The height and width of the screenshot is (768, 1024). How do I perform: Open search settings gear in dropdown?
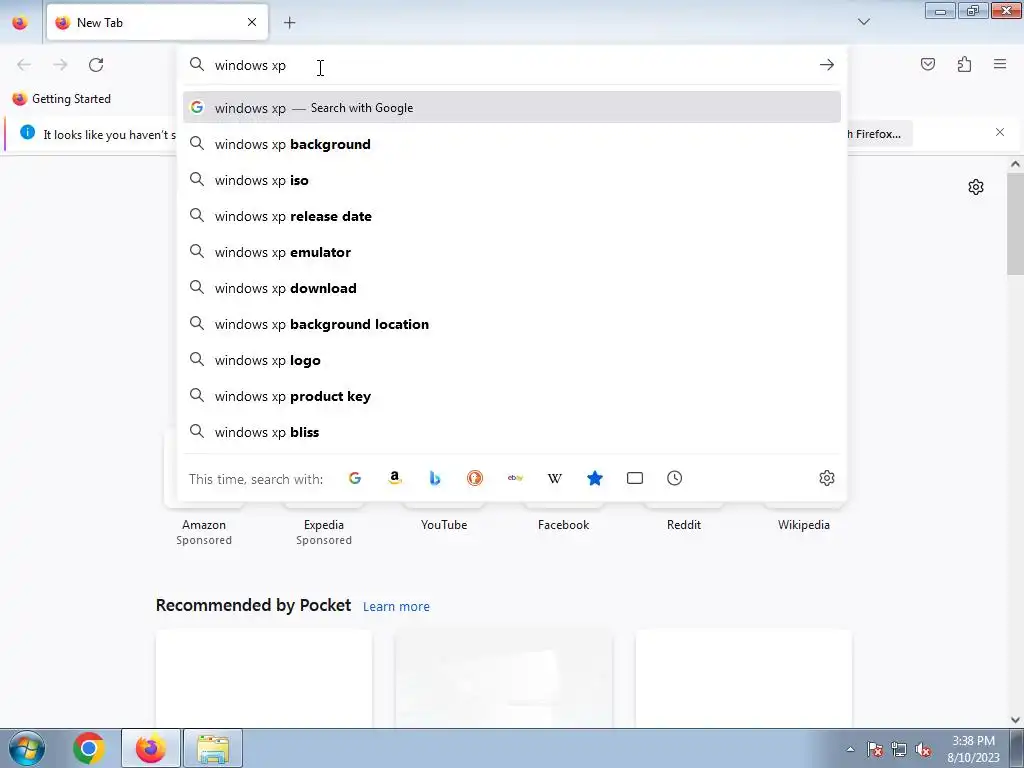click(827, 478)
